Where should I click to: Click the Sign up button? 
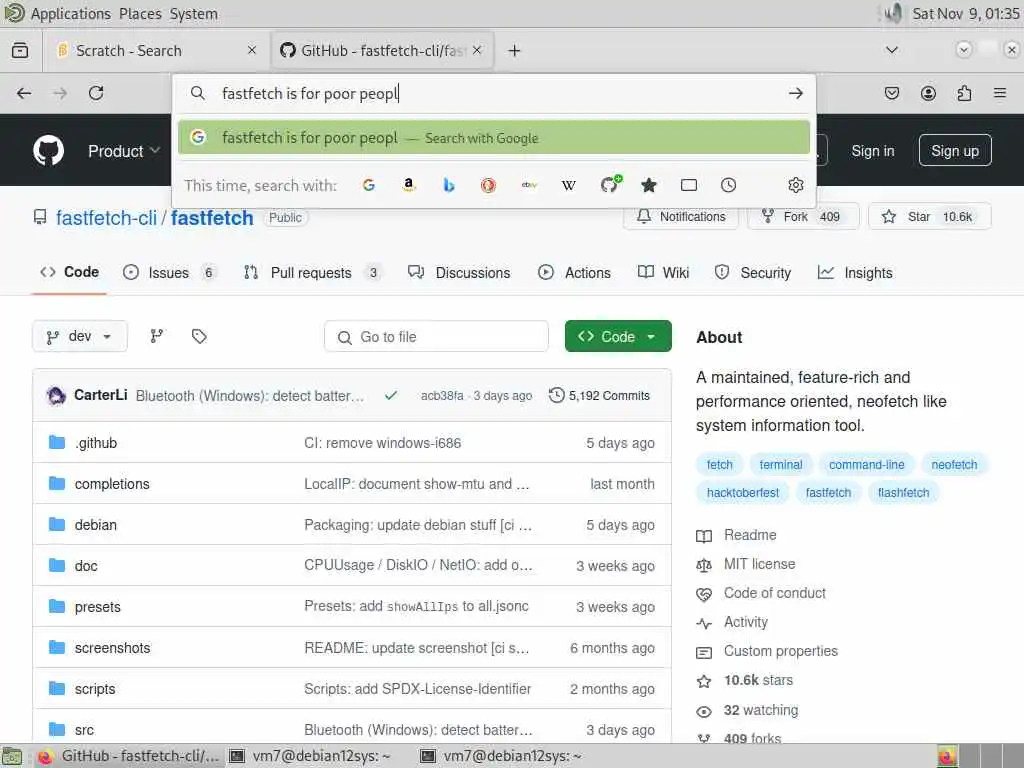coord(955,151)
